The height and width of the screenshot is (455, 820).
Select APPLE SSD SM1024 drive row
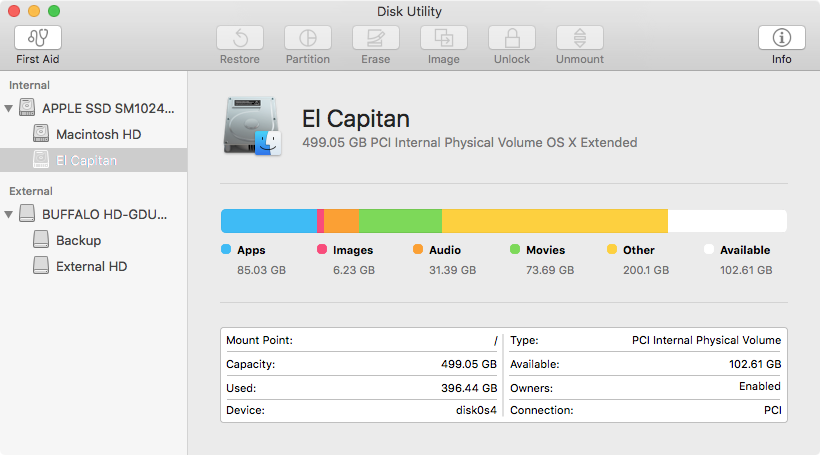pyautogui.click(x=94, y=108)
